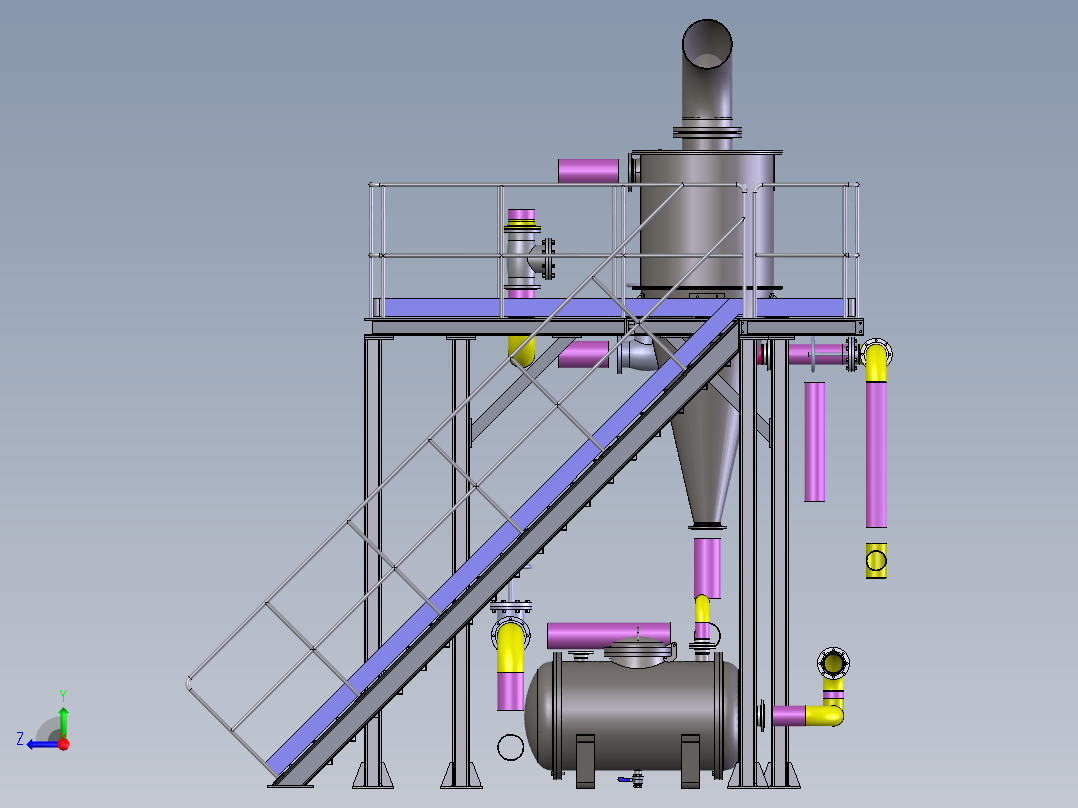Select the yellow elbow under platform left
This screenshot has width=1078, height=808.
tap(522, 351)
